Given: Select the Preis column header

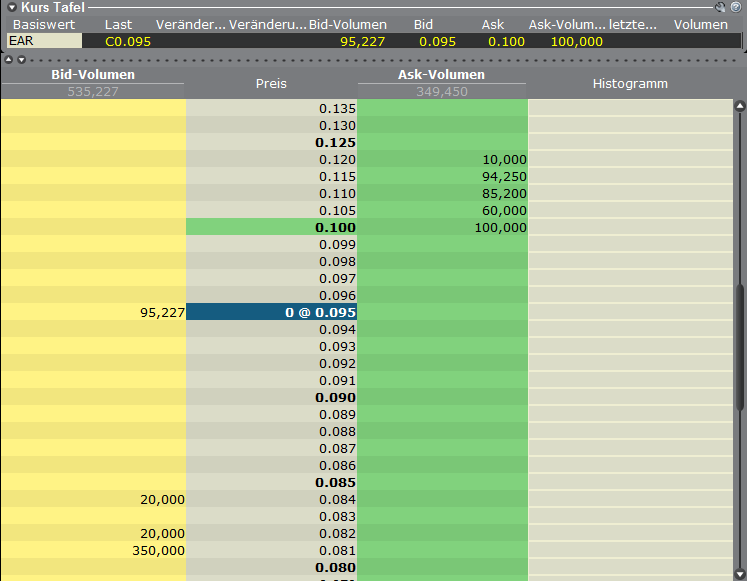Looking at the screenshot, I should click(271, 84).
